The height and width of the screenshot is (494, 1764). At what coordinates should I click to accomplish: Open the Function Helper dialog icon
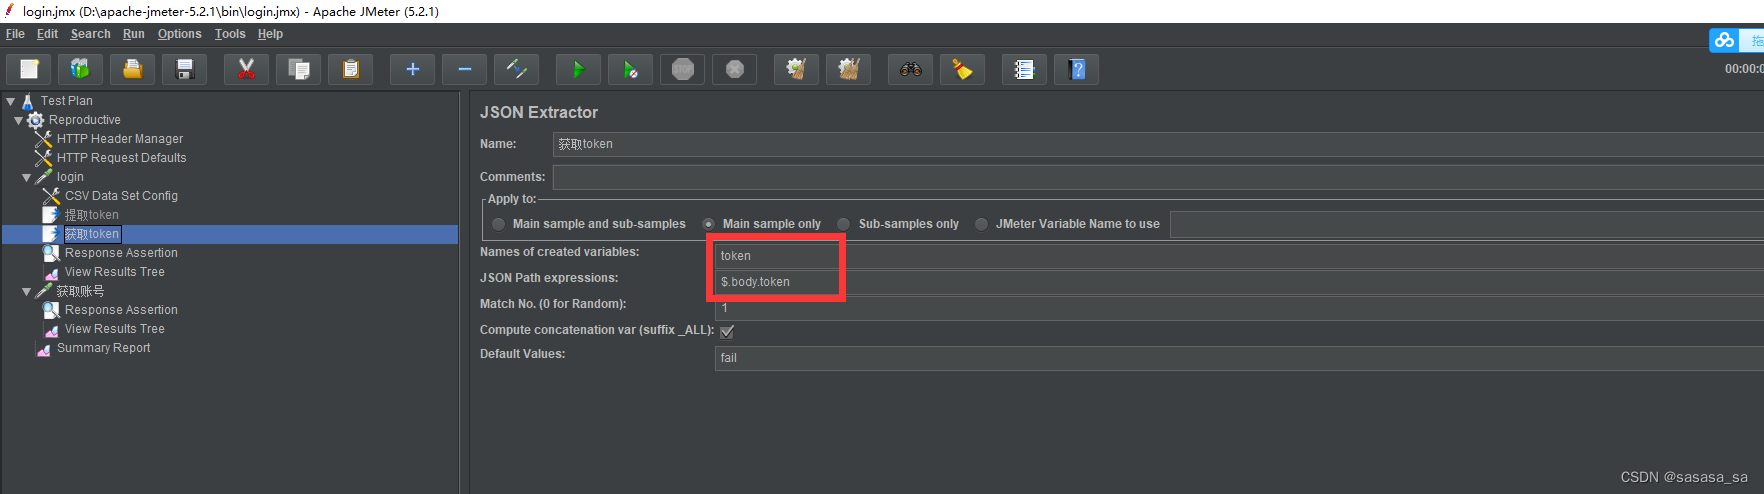click(1025, 69)
